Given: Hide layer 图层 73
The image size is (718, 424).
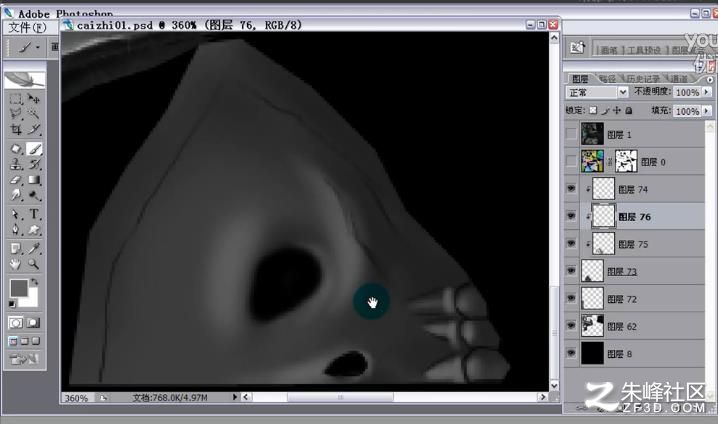Looking at the screenshot, I should click(571, 271).
